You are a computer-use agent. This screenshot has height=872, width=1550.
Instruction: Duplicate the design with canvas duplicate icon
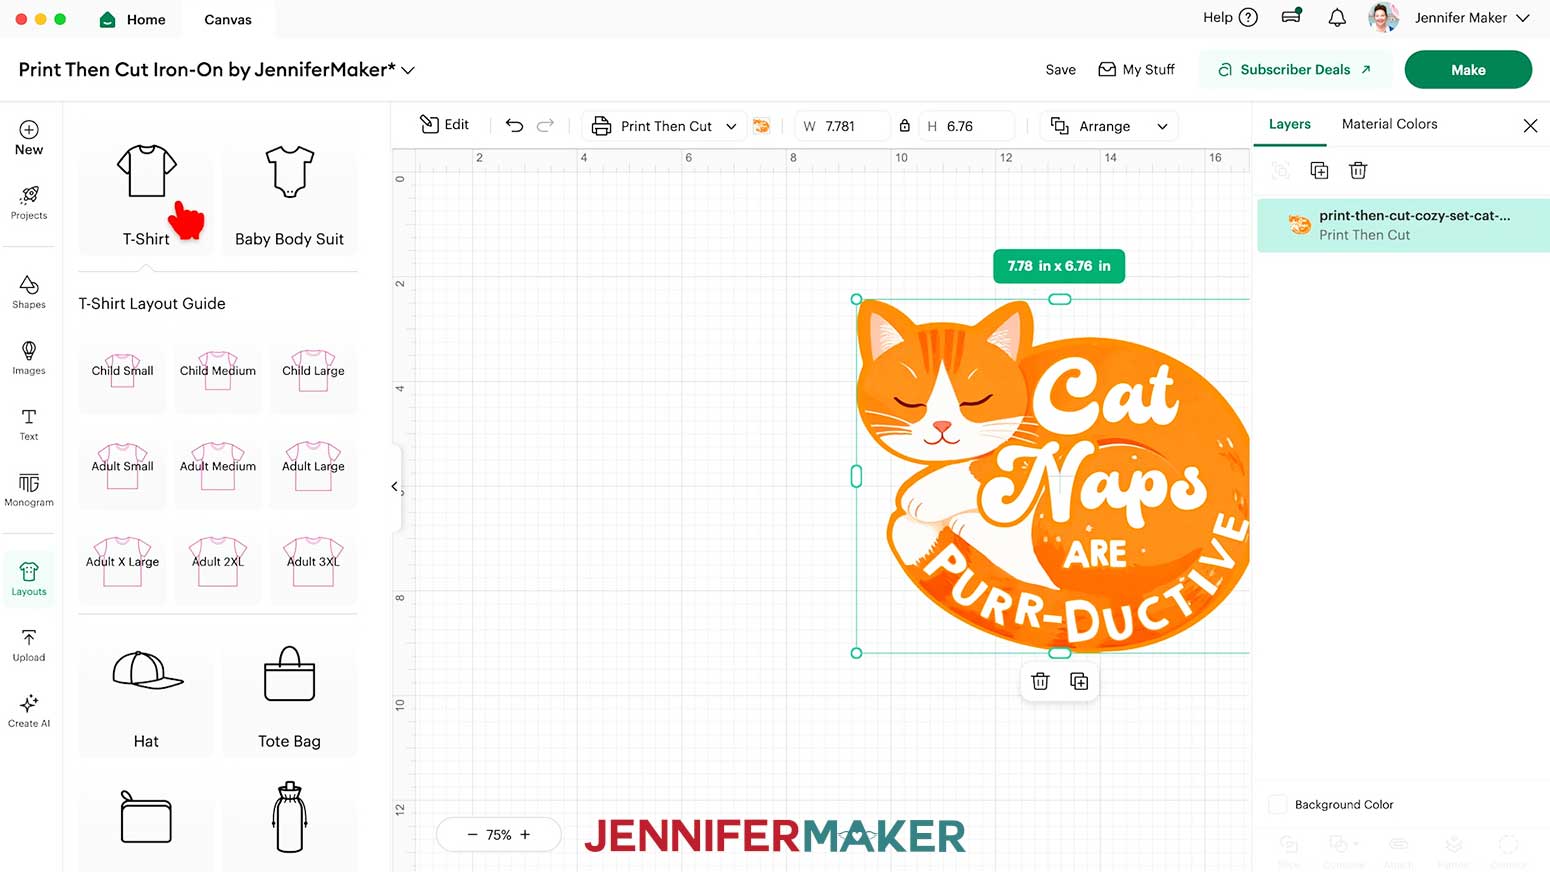click(x=1079, y=681)
